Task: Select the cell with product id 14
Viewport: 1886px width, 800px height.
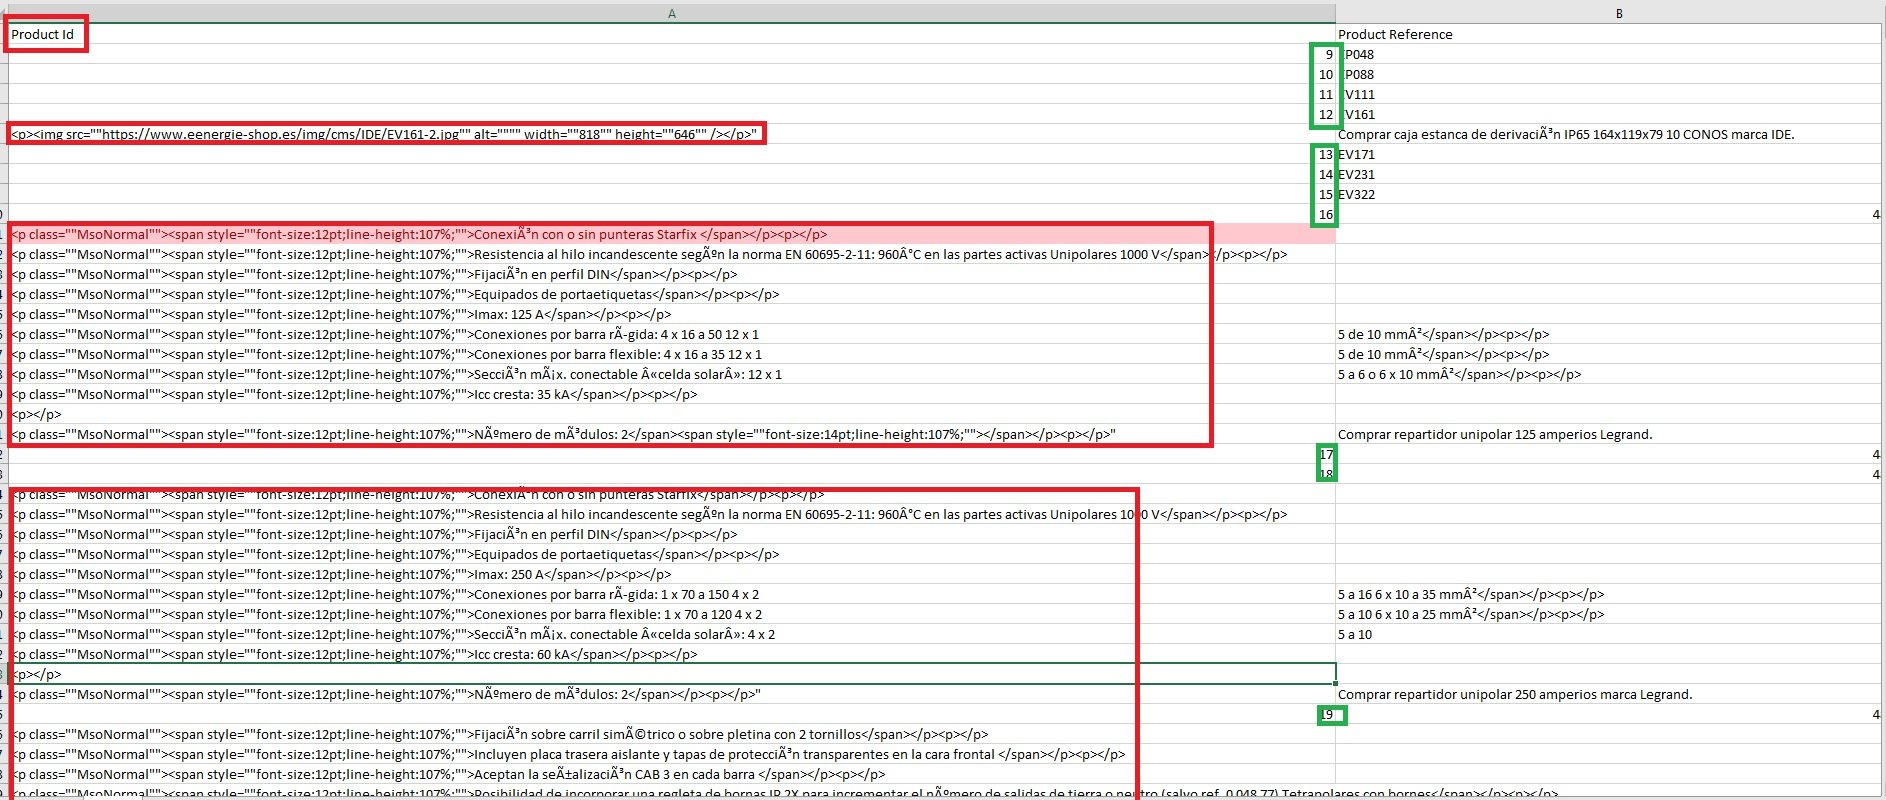Action: 672,174
